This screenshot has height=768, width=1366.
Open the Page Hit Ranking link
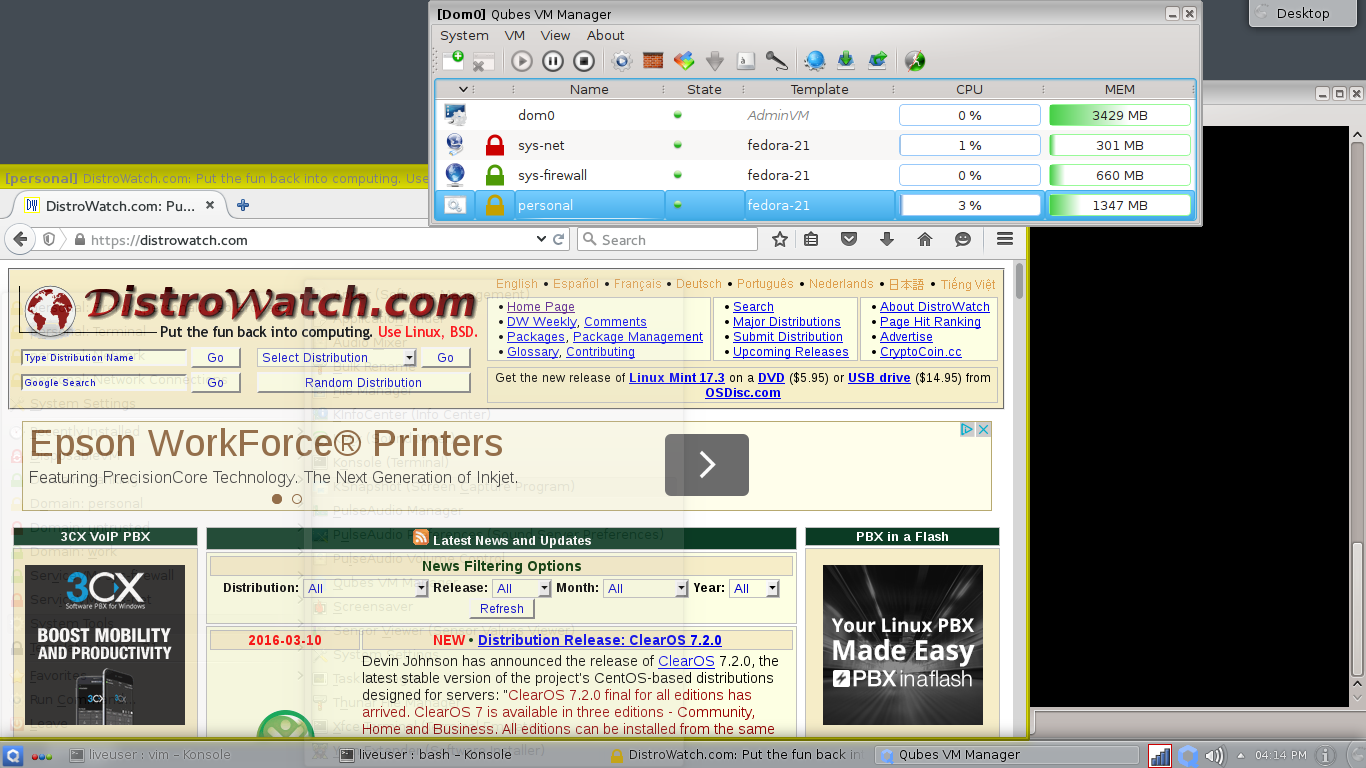930,322
